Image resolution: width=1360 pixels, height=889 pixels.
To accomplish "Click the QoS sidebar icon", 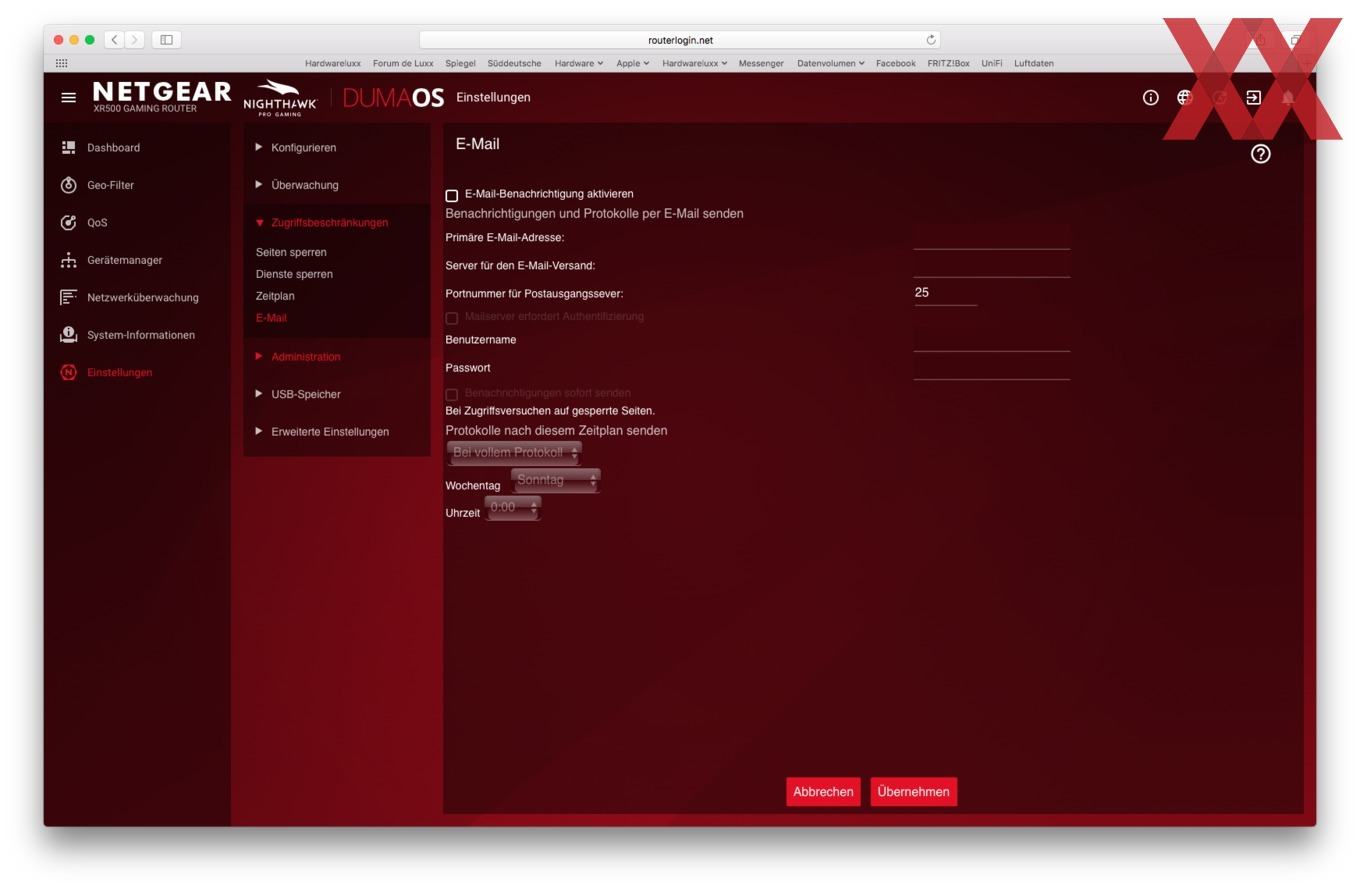I will pos(68,222).
